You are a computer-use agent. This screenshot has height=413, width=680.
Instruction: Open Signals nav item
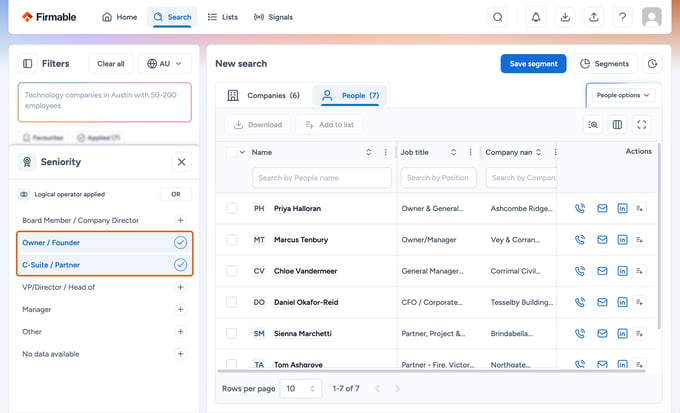273,17
